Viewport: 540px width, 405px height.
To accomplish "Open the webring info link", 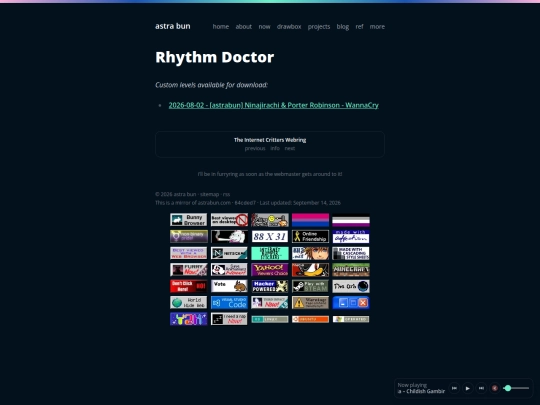I will (275, 148).
